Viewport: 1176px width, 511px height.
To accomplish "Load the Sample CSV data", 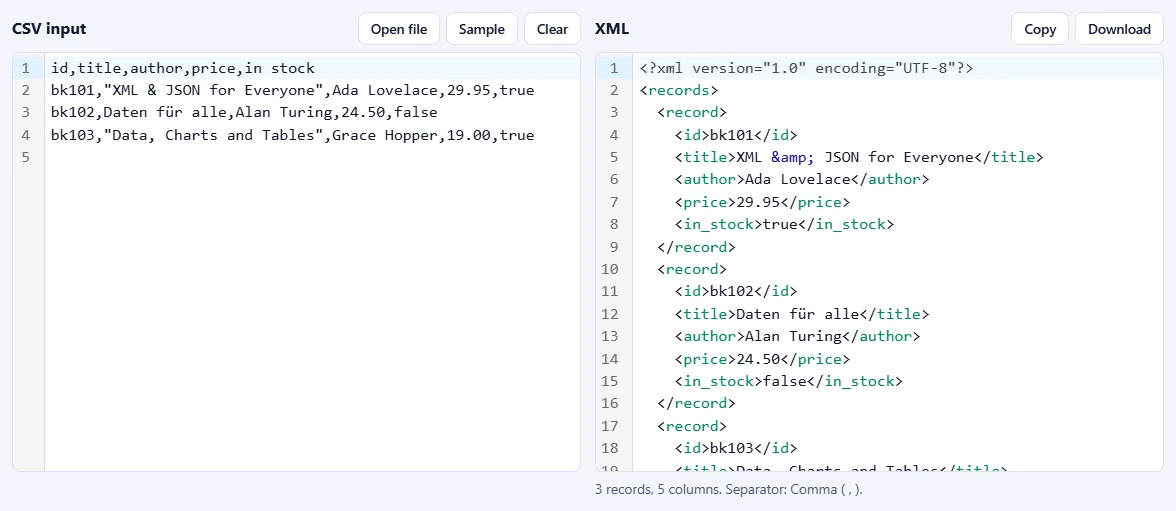I will pos(482,29).
